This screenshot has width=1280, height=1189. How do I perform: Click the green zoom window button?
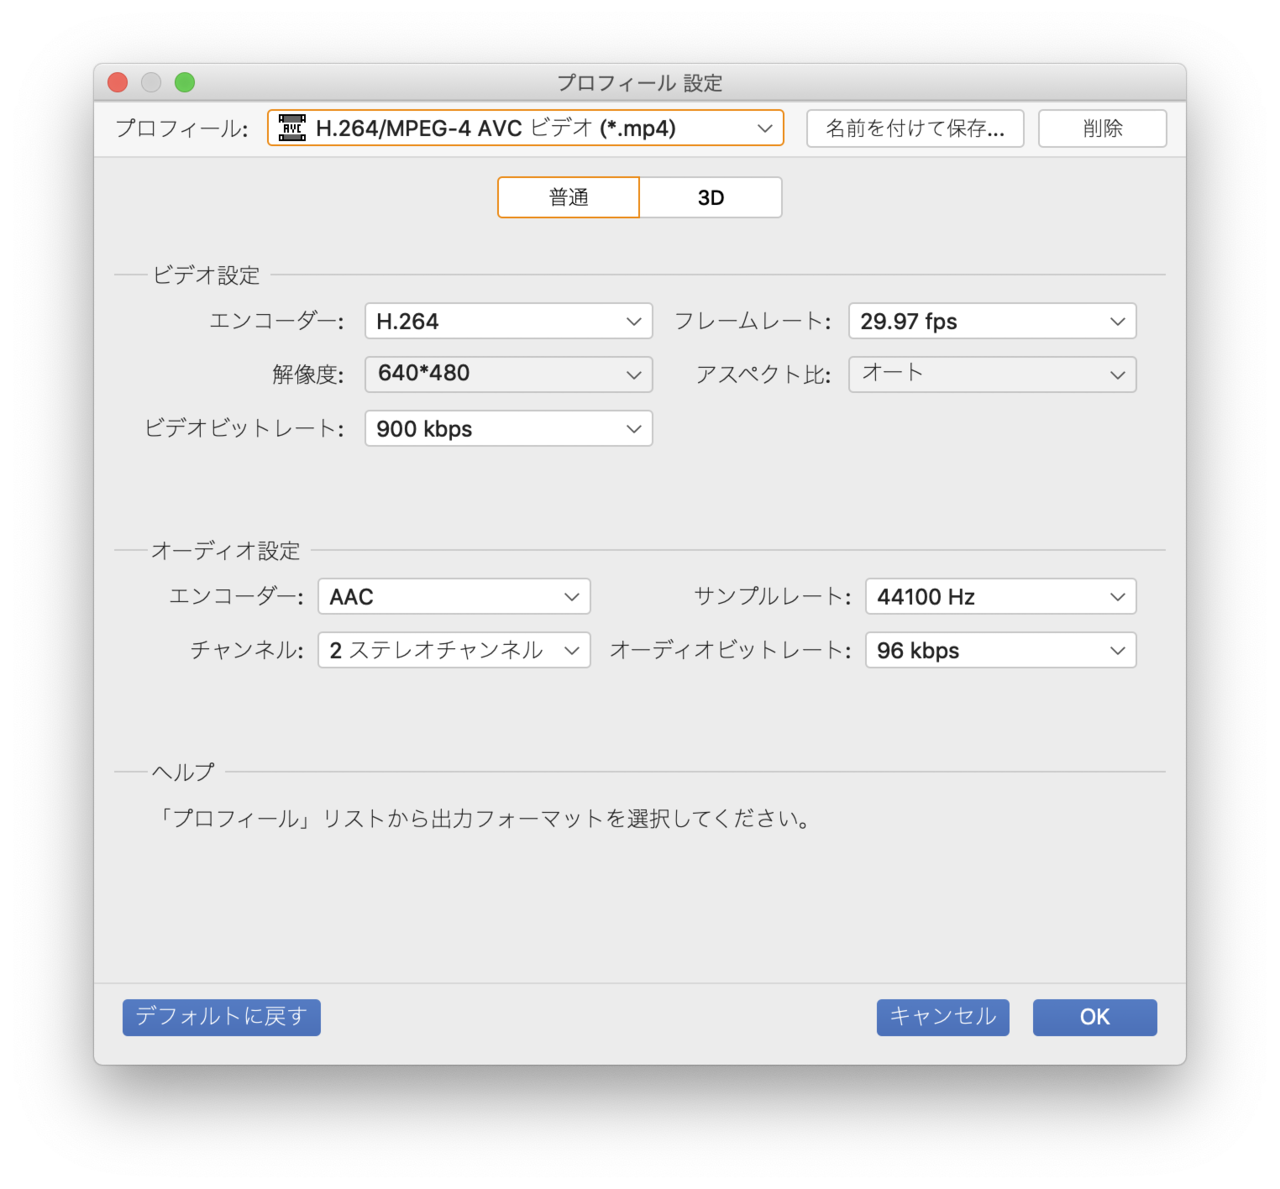pyautogui.click(x=185, y=82)
